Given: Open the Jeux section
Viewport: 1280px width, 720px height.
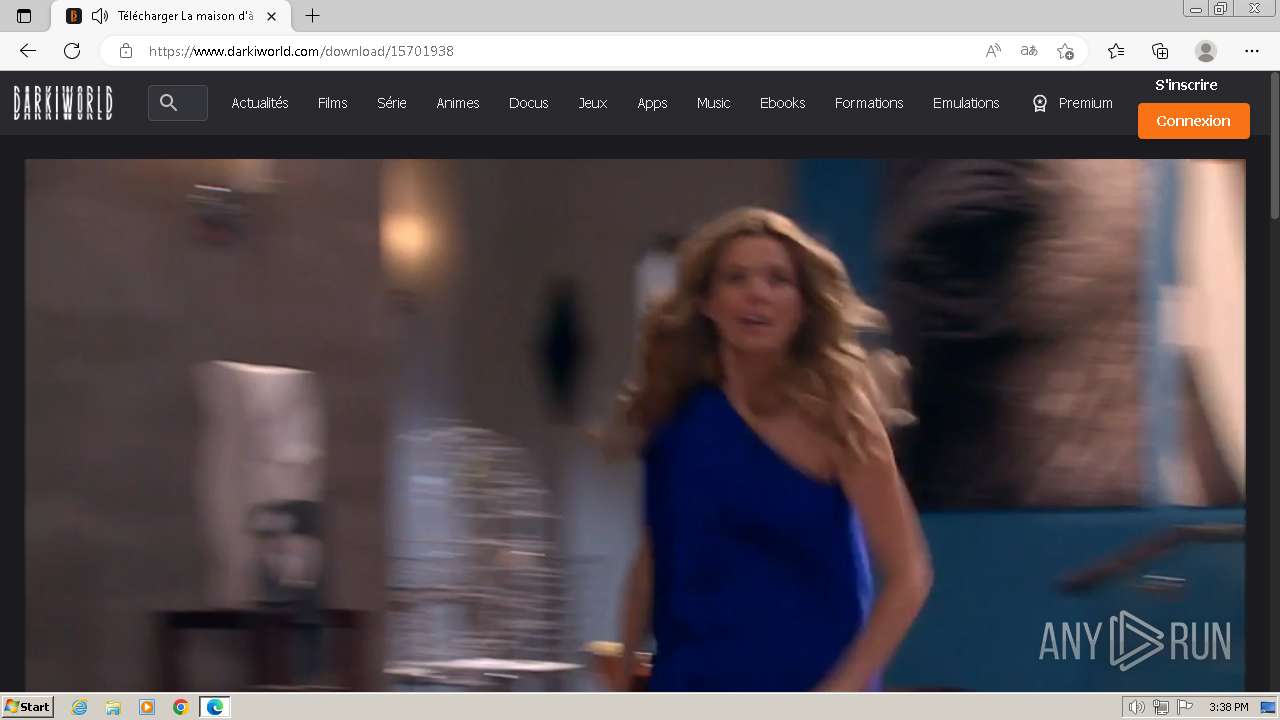Looking at the screenshot, I should [x=593, y=103].
